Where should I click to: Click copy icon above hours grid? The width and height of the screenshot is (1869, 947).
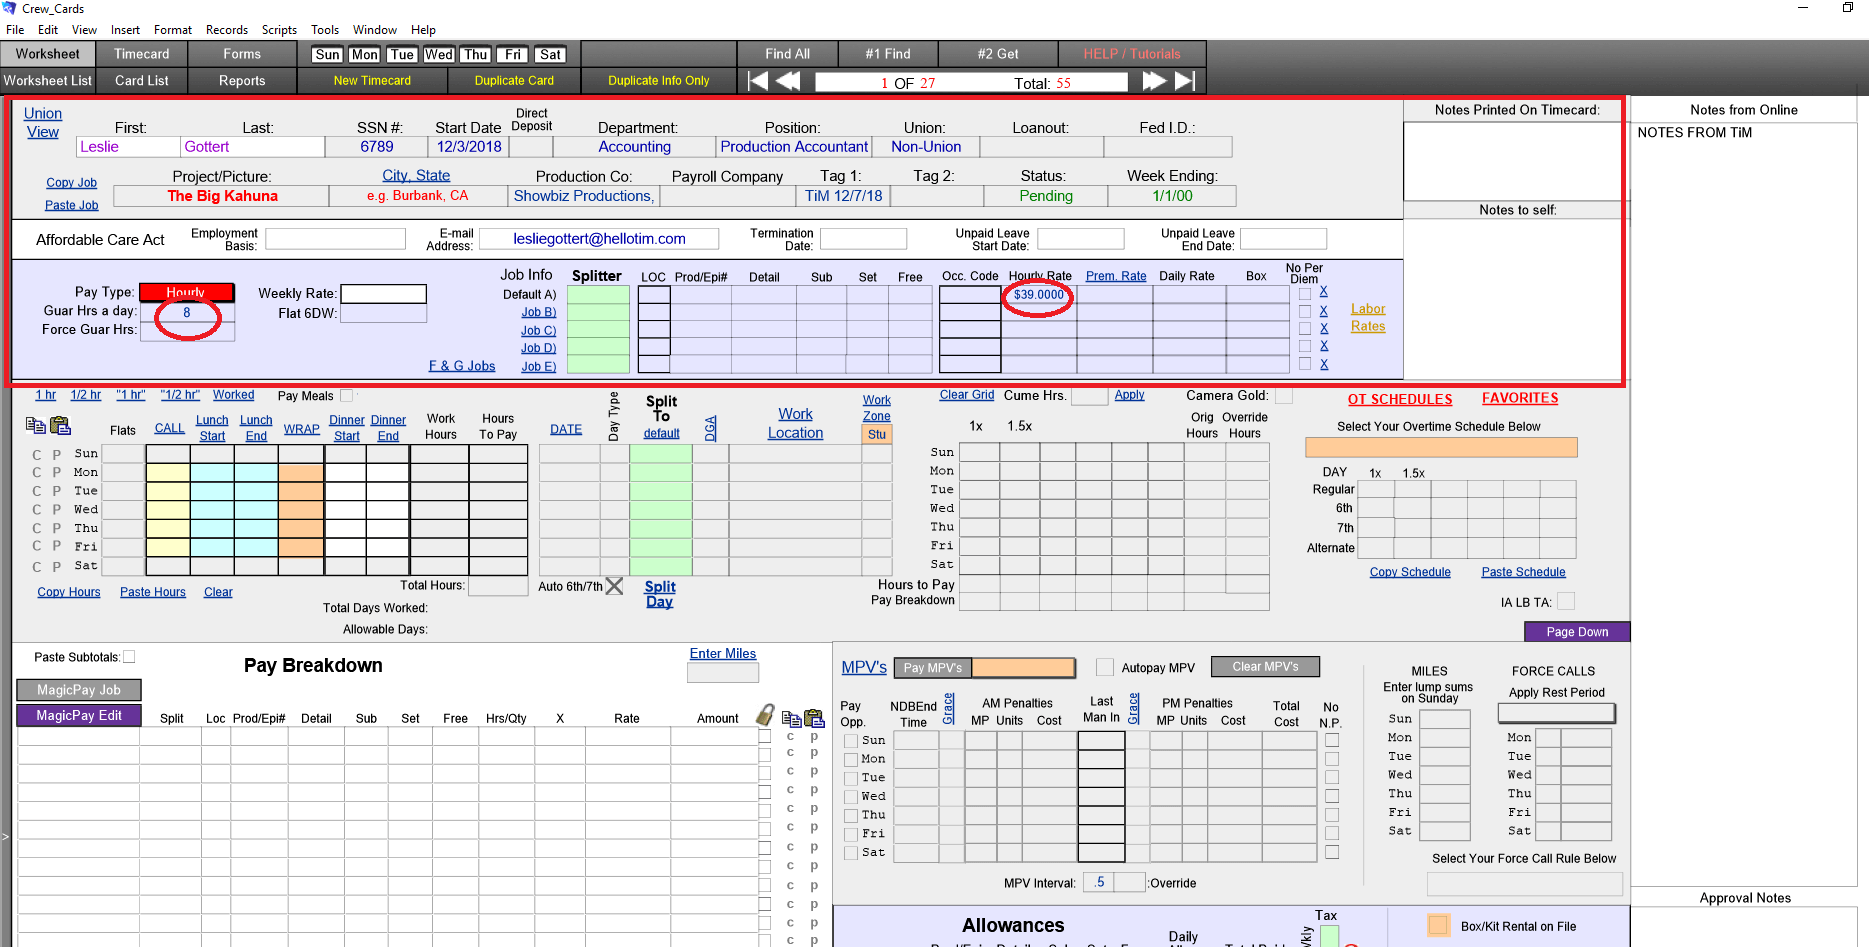pyautogui.click(x=35, y=426)
